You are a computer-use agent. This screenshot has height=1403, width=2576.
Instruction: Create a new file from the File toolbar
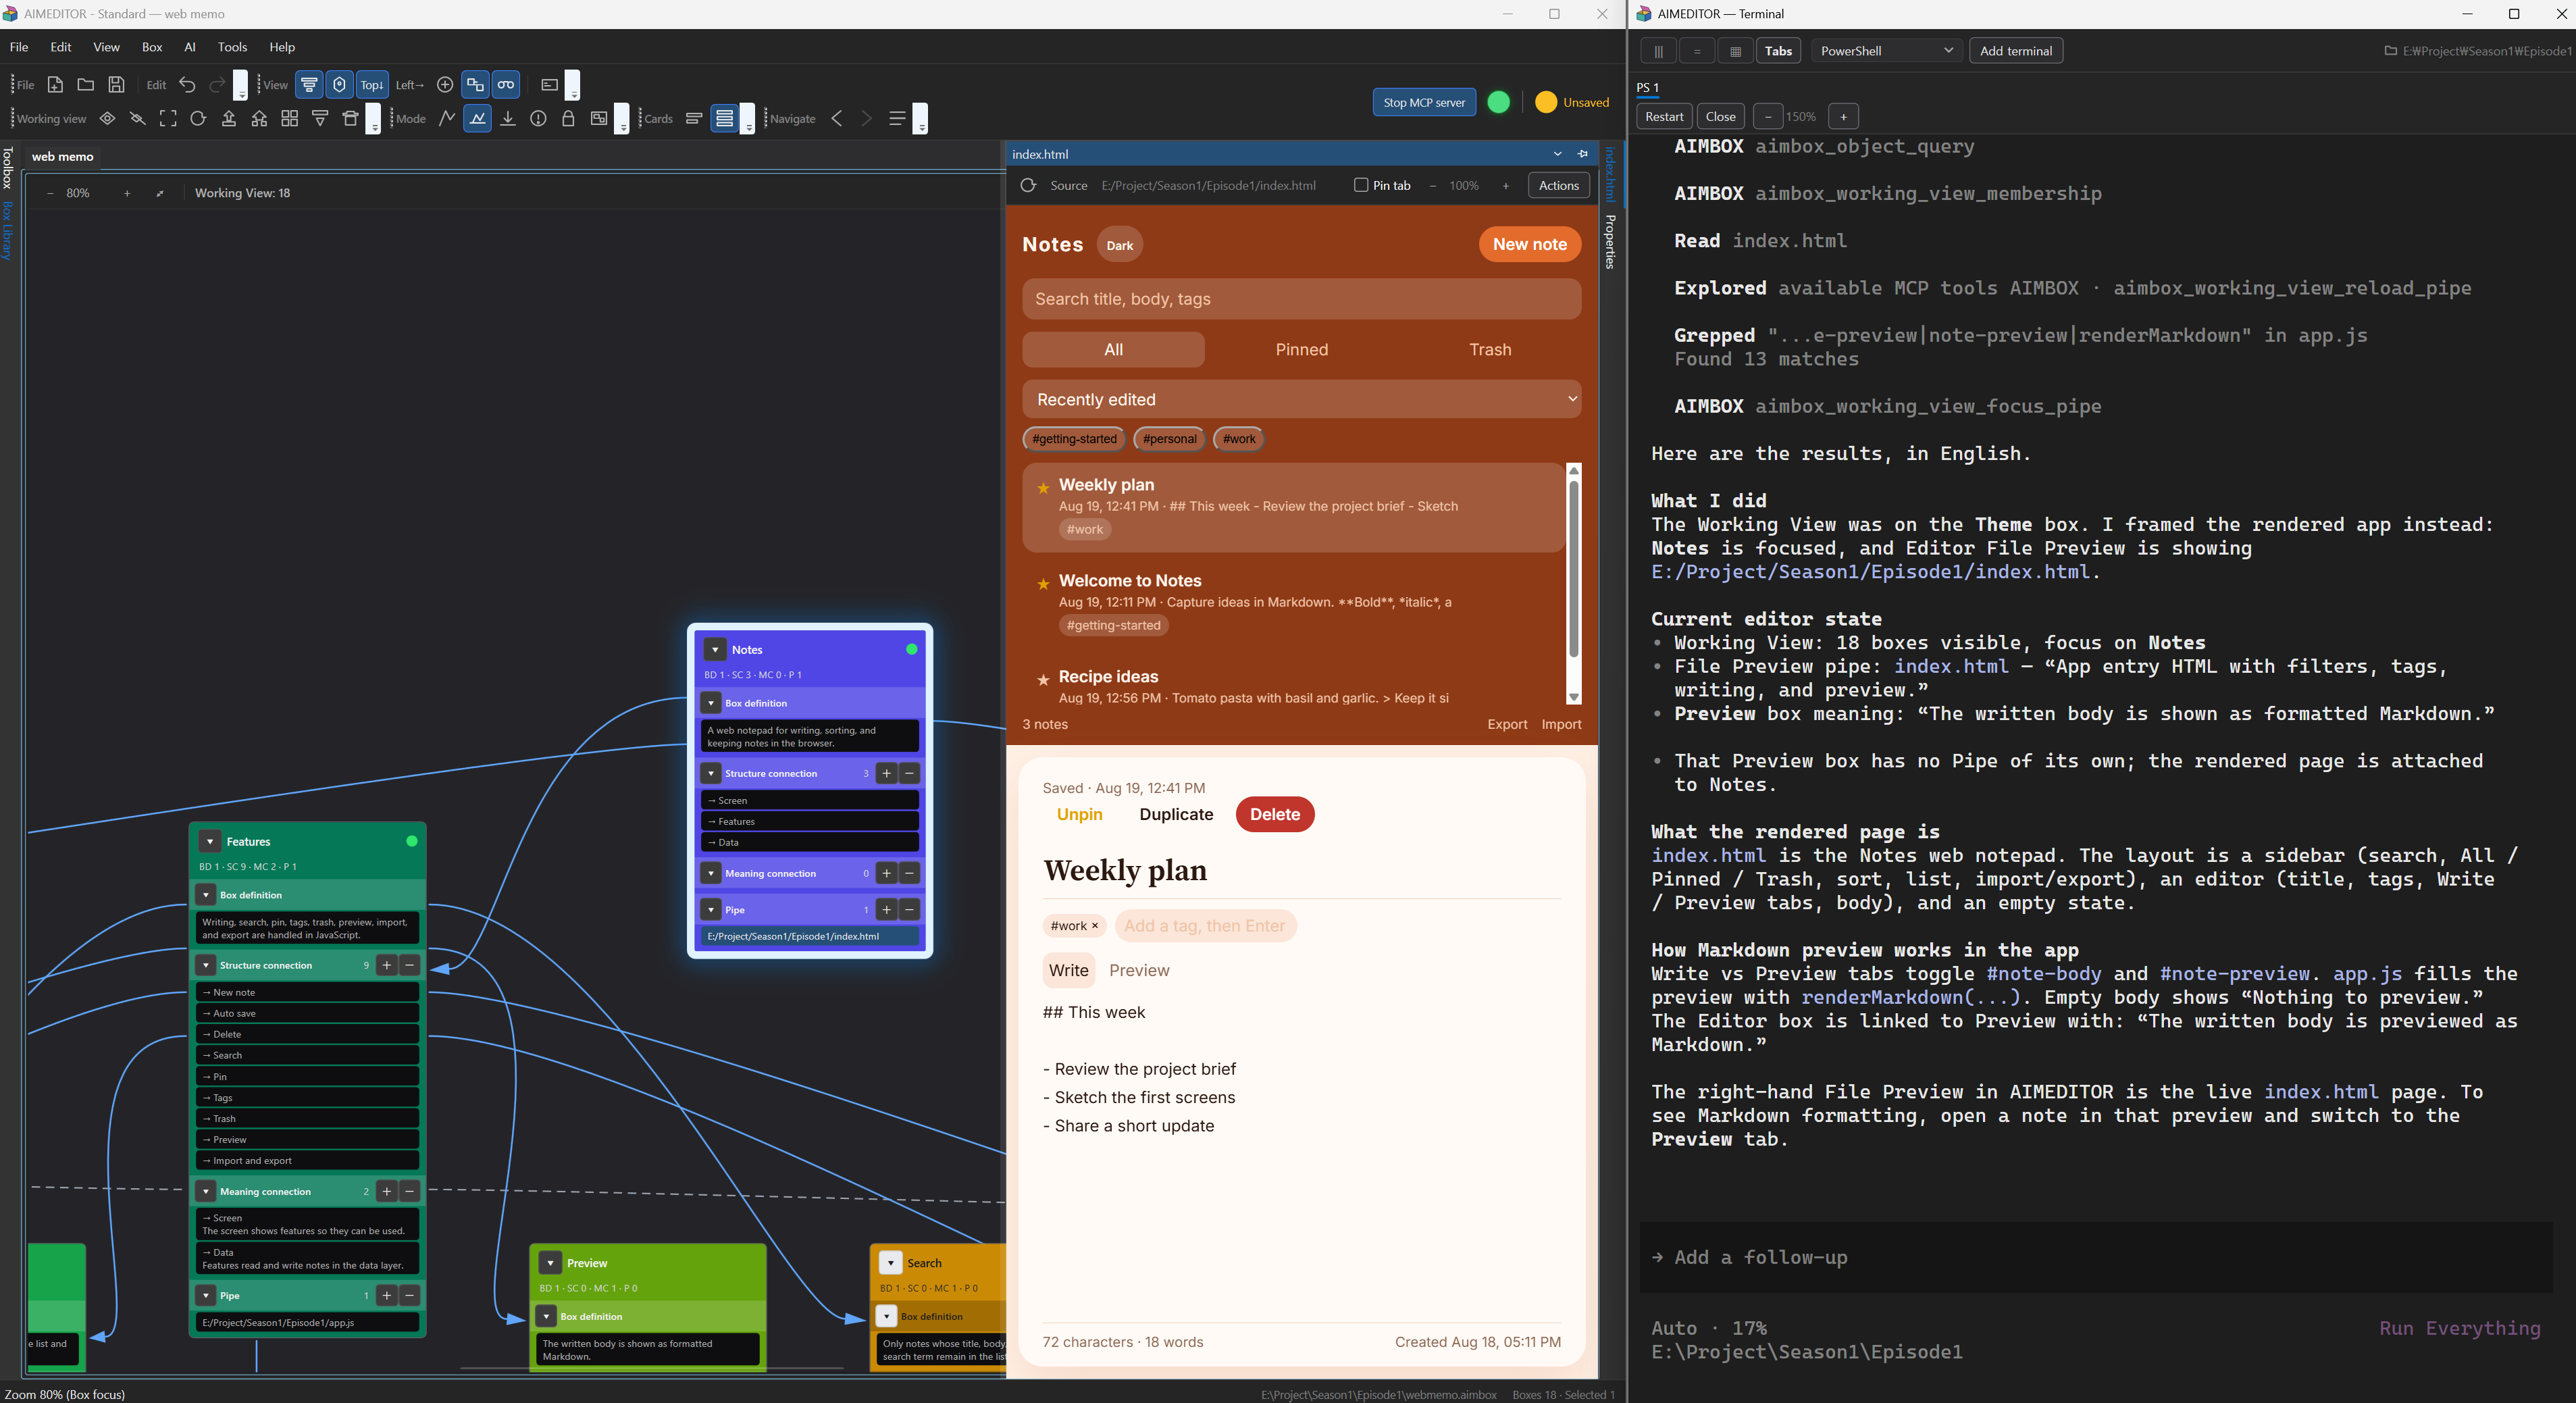click(56, 85)
